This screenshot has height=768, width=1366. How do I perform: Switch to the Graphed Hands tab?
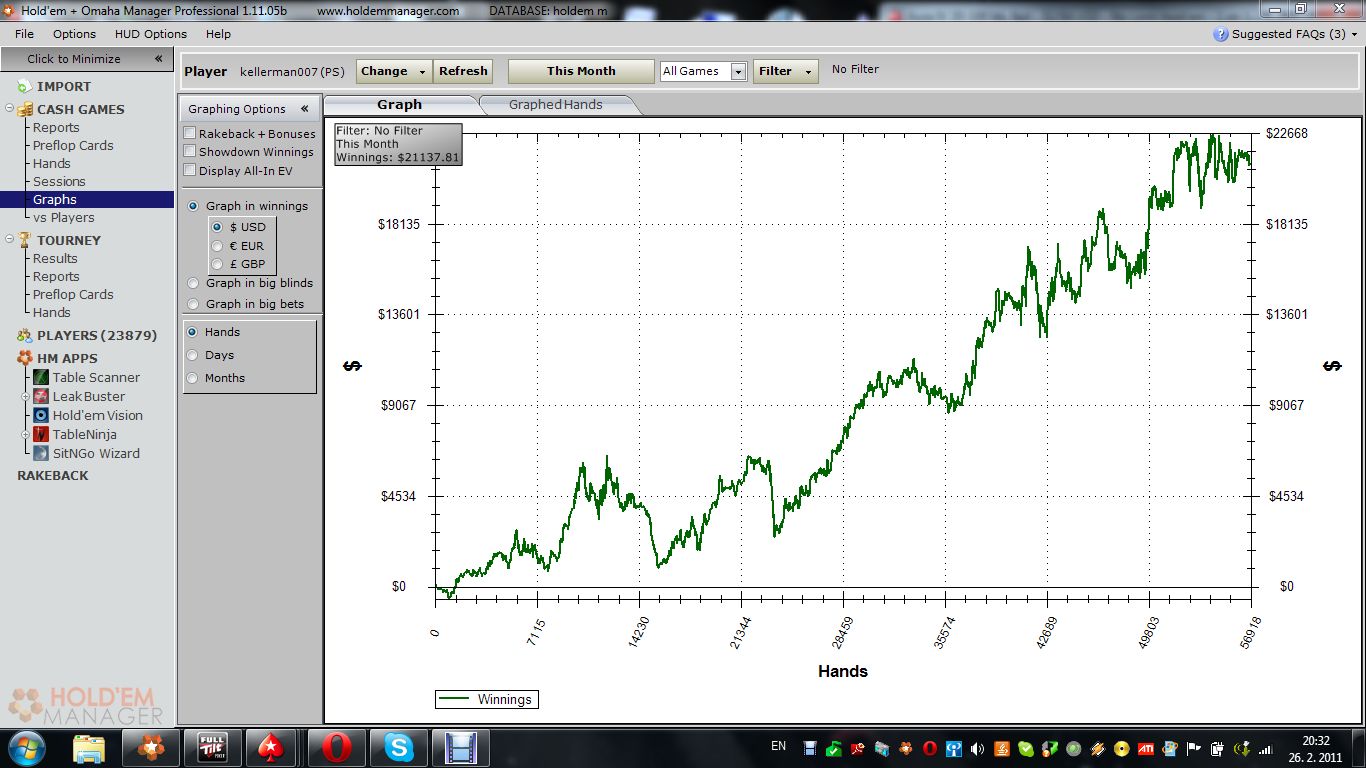pyautogui.click(x=555, y=104)
